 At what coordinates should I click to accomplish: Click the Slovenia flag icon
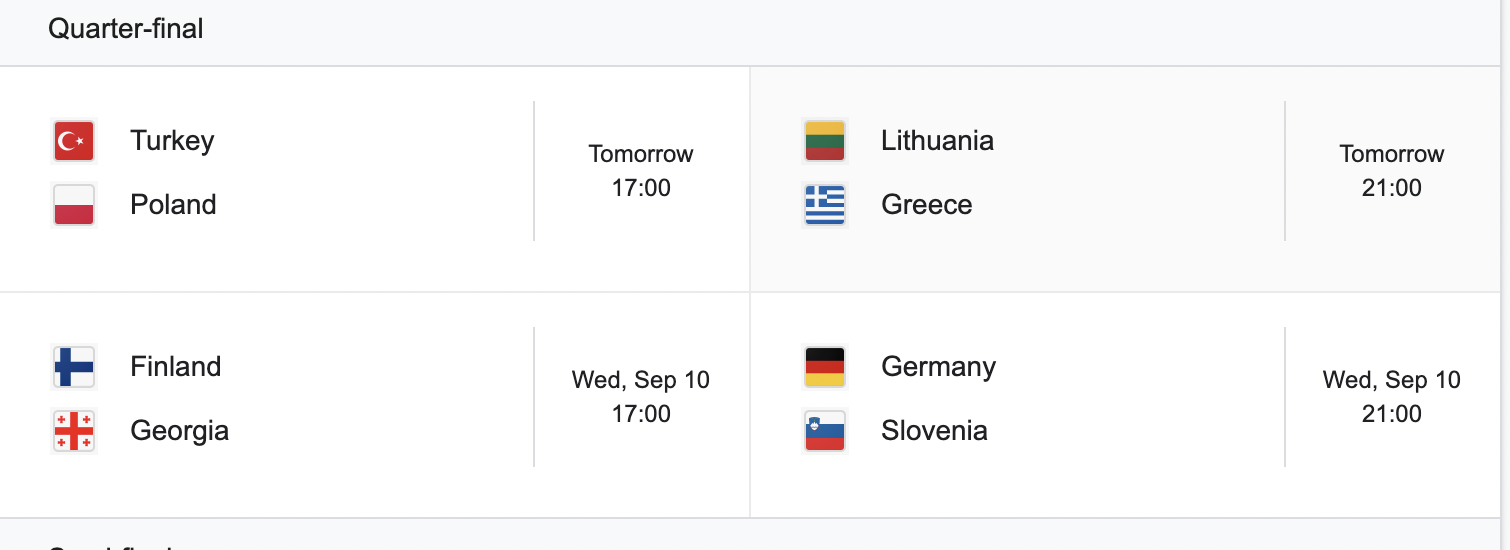point(825,431)
